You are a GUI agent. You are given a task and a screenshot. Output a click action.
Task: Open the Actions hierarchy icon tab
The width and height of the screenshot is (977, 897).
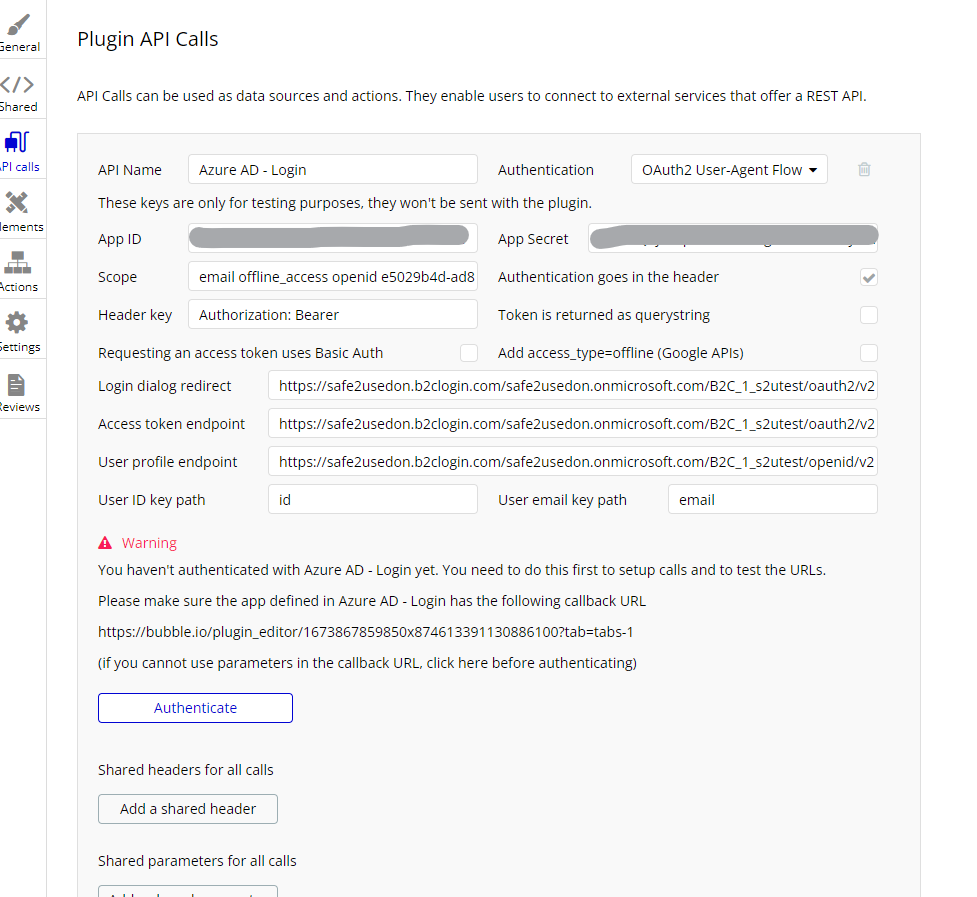coord(17,265)
